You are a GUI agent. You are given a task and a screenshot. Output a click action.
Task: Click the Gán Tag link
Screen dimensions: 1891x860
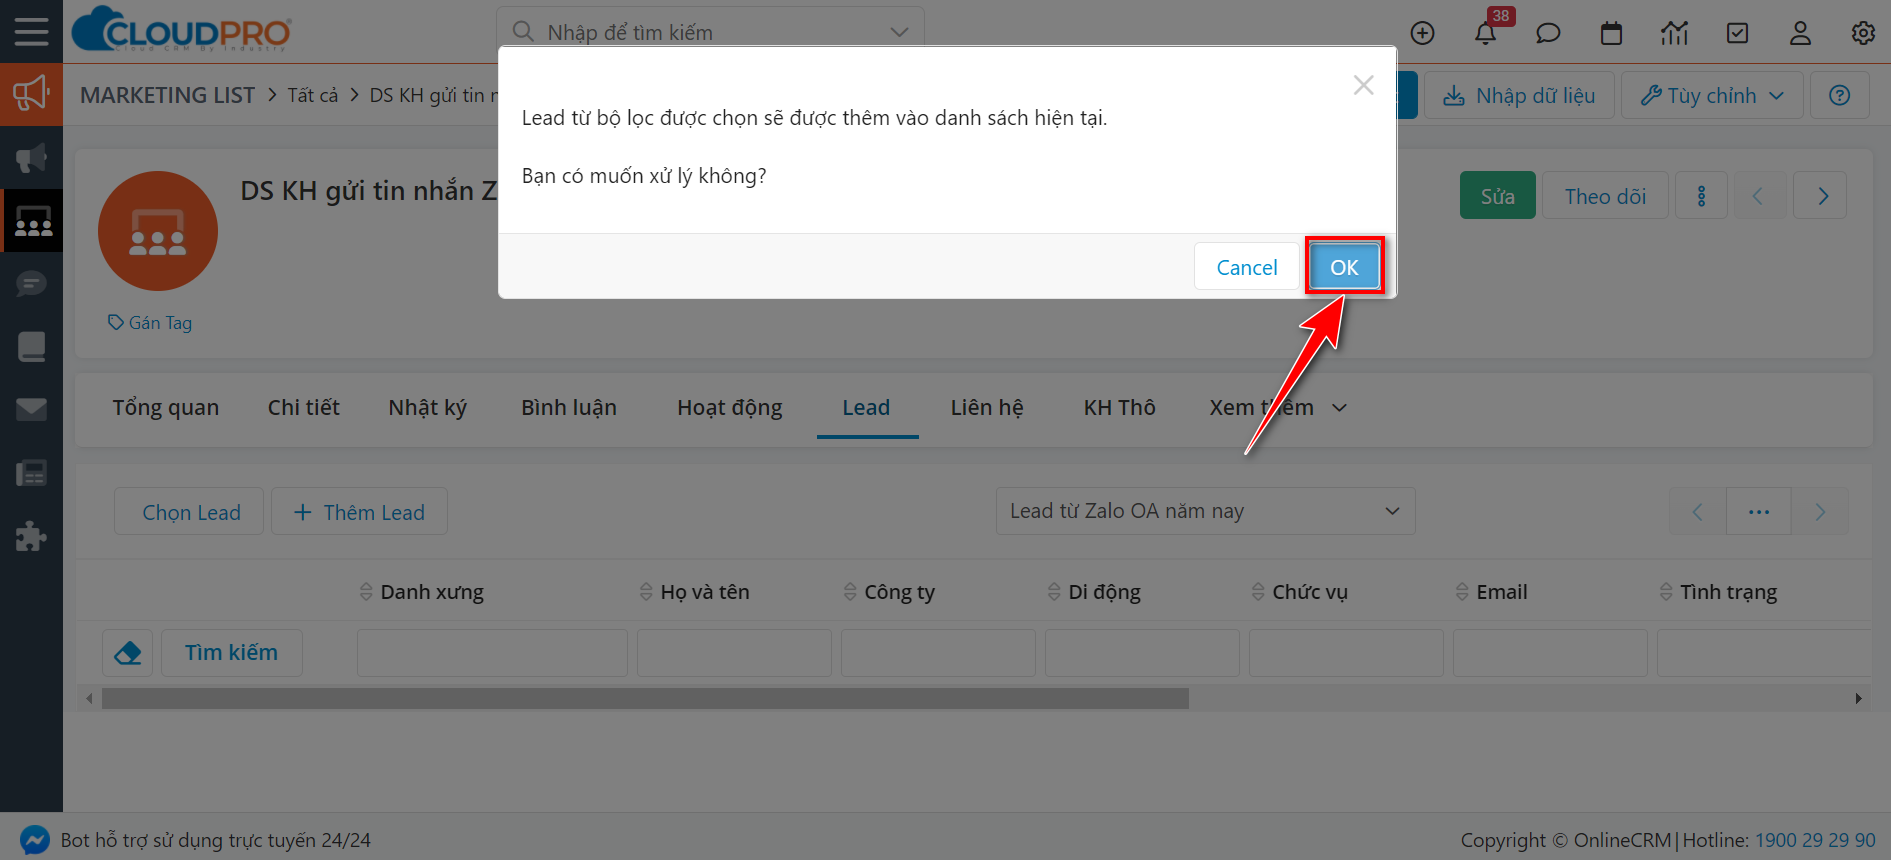click(x=151, y=323)
